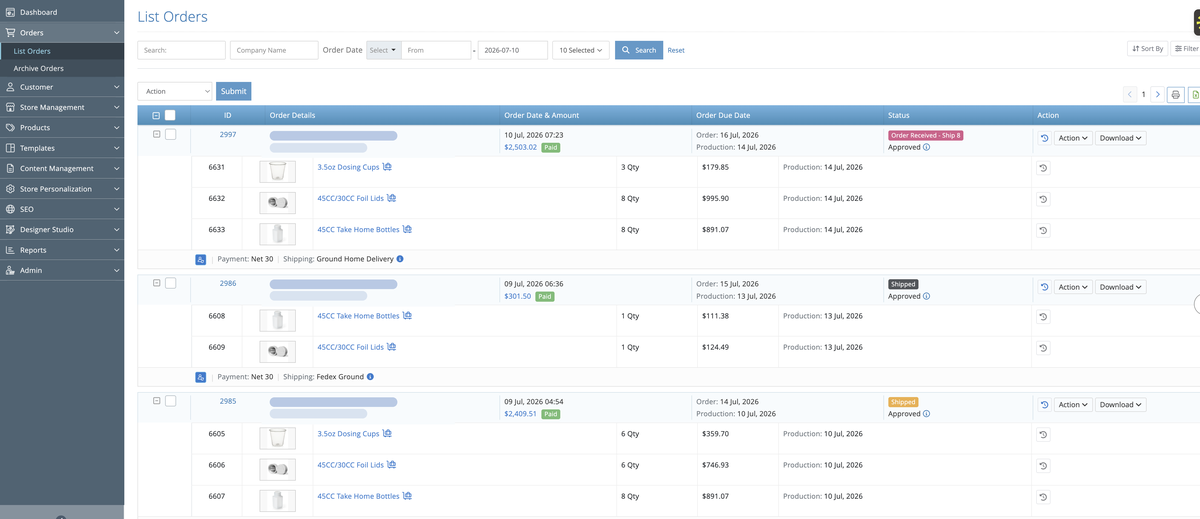1200x519 pixels.
Task: Open Dashboard in sidebar
Action: point(62,12)
